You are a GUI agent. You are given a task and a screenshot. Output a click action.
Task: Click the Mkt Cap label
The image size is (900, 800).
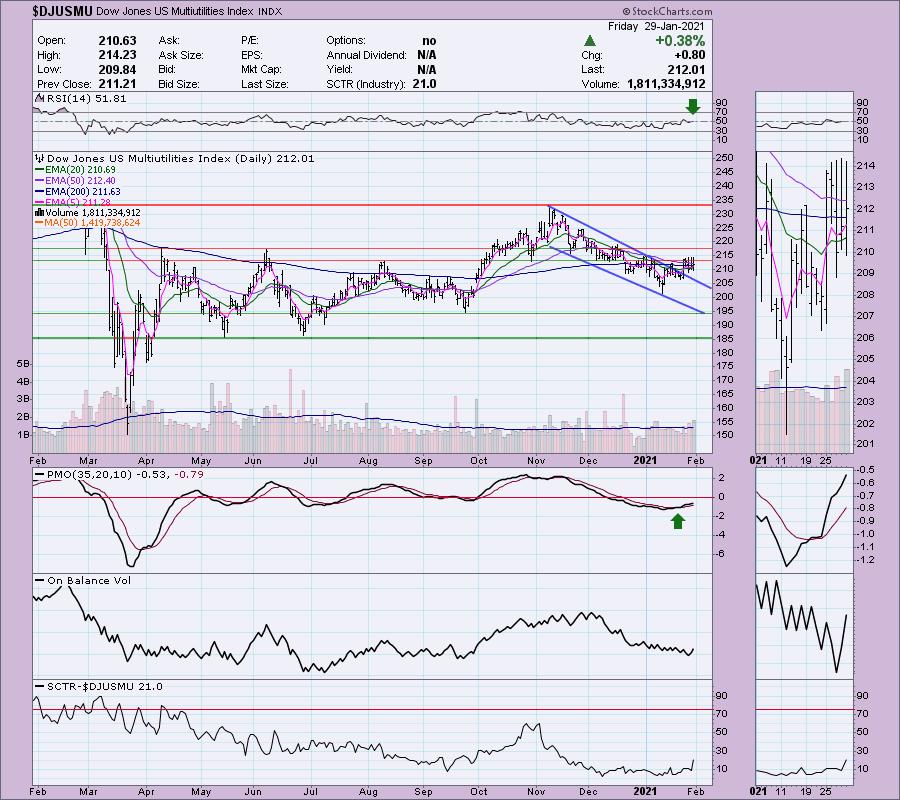click(x=261, y=69)
